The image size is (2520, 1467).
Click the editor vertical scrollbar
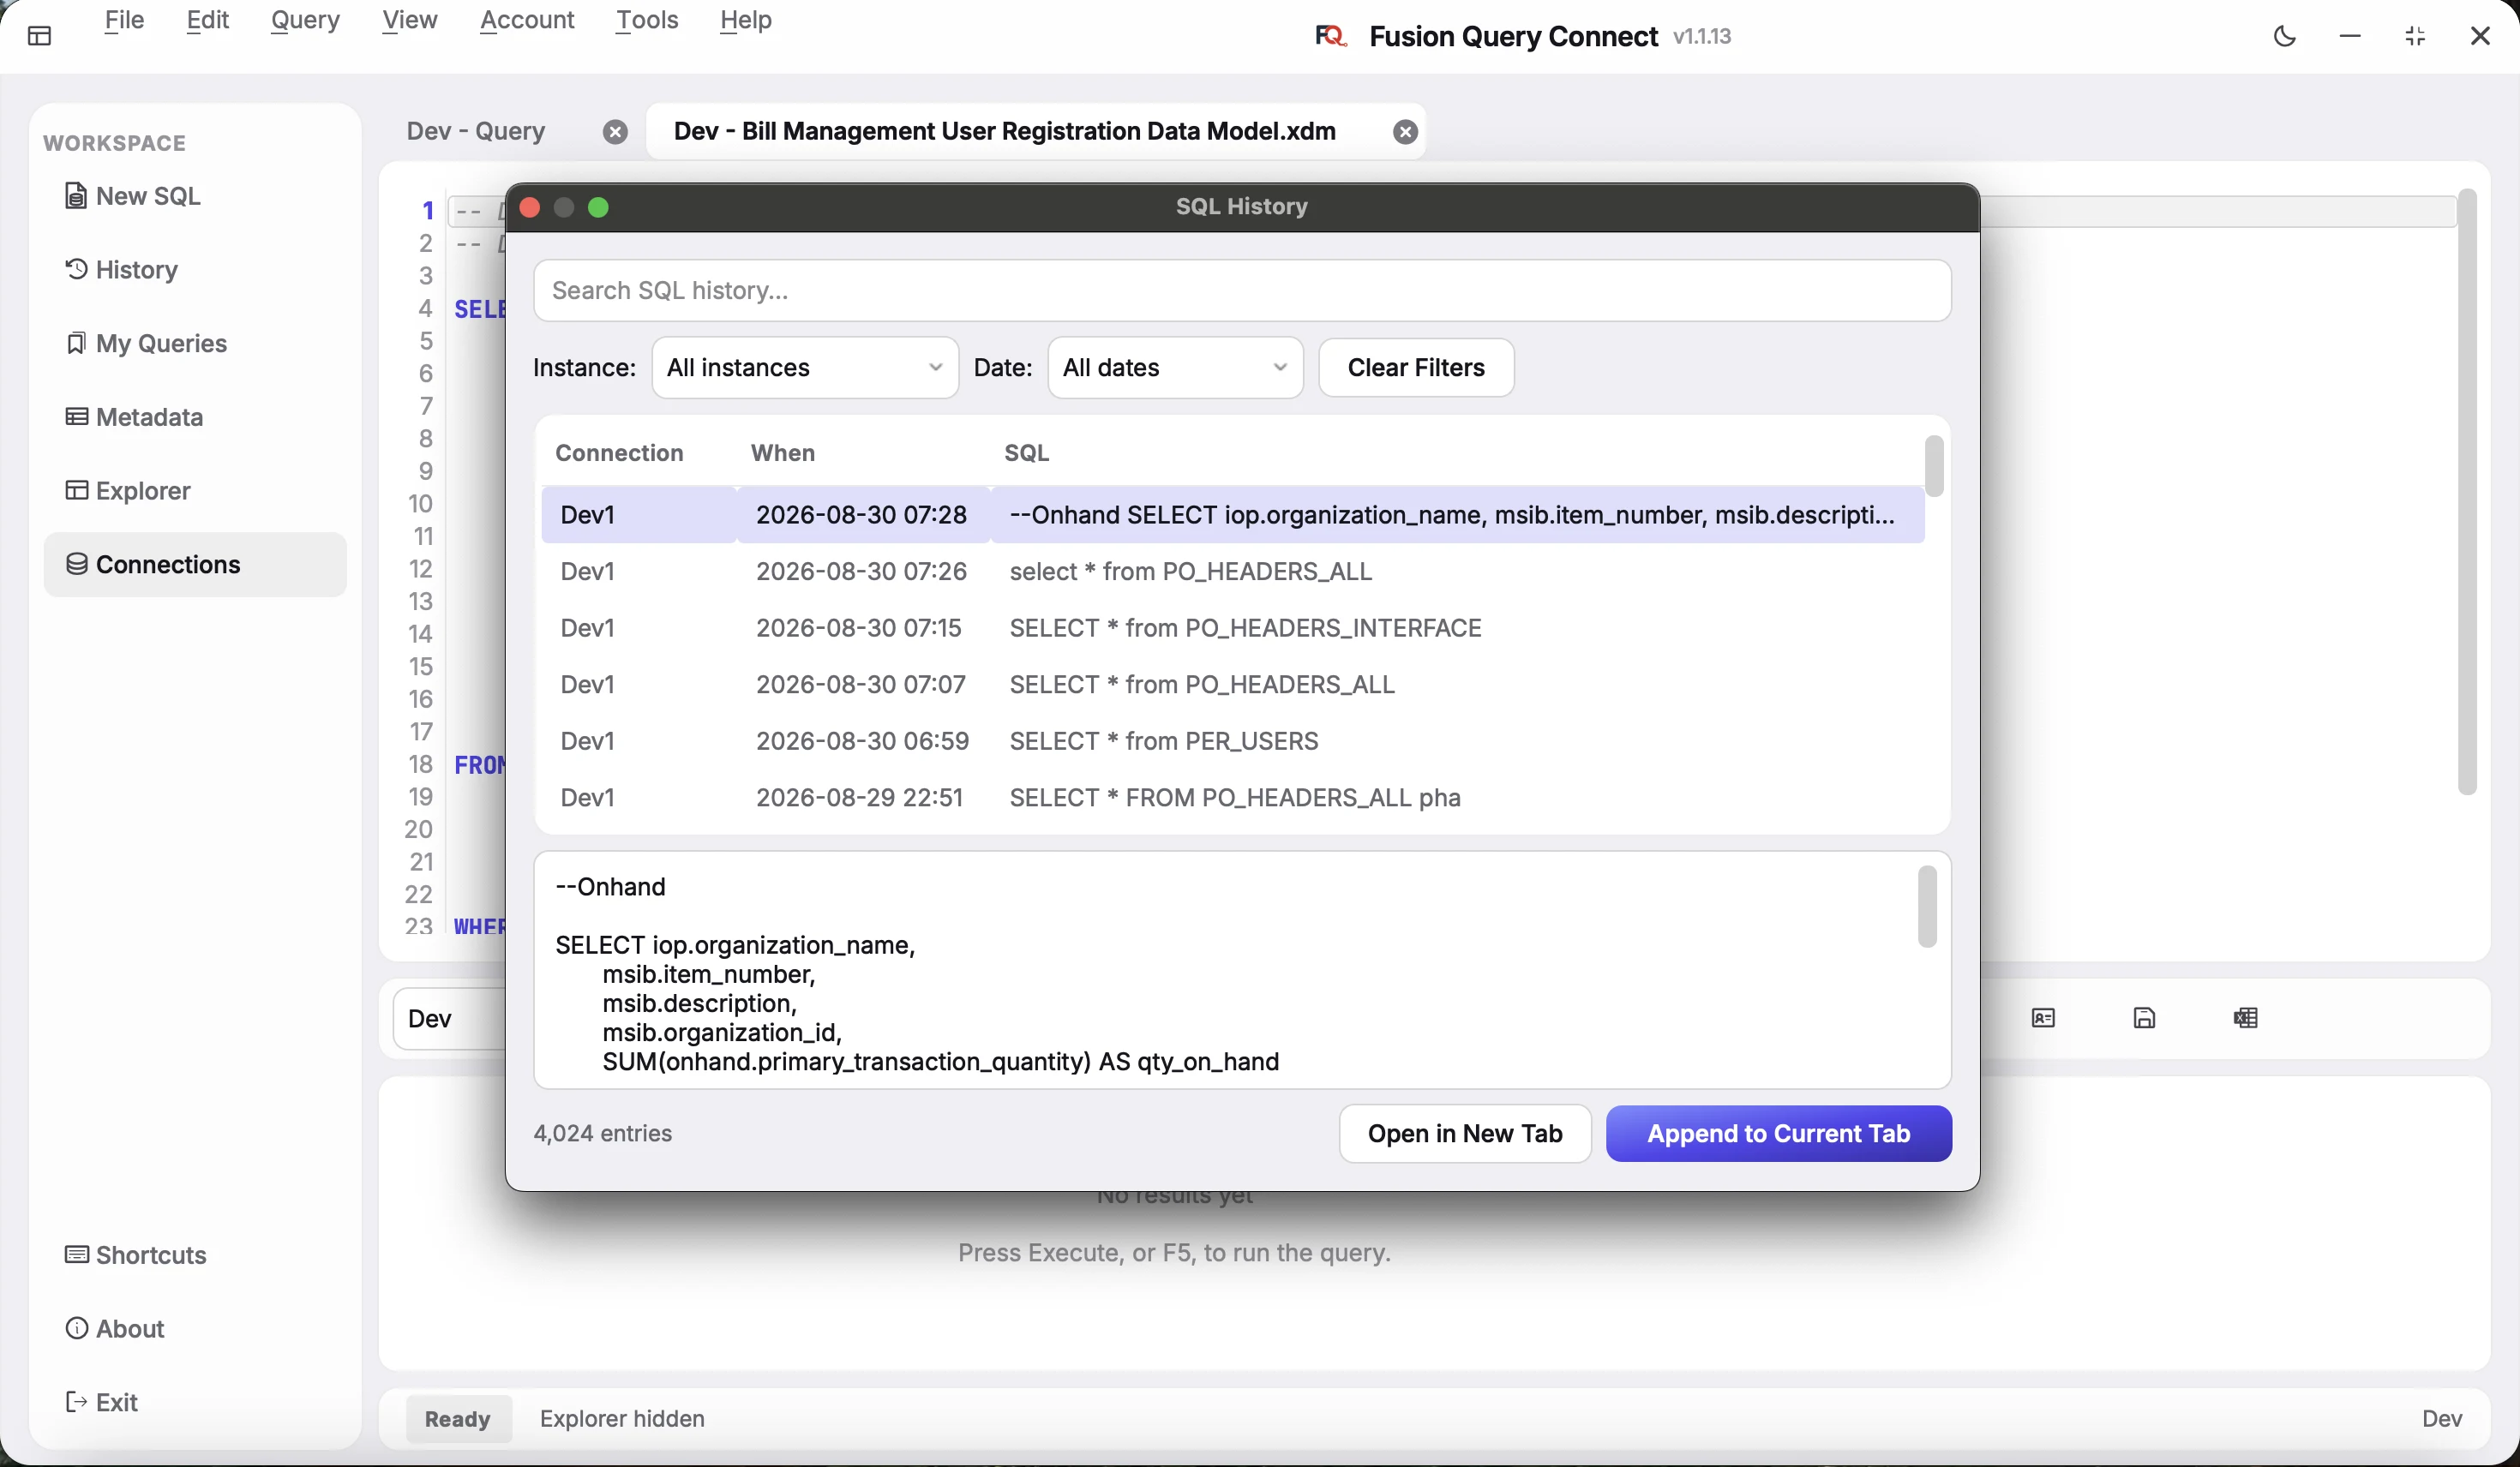(2467, 491)
